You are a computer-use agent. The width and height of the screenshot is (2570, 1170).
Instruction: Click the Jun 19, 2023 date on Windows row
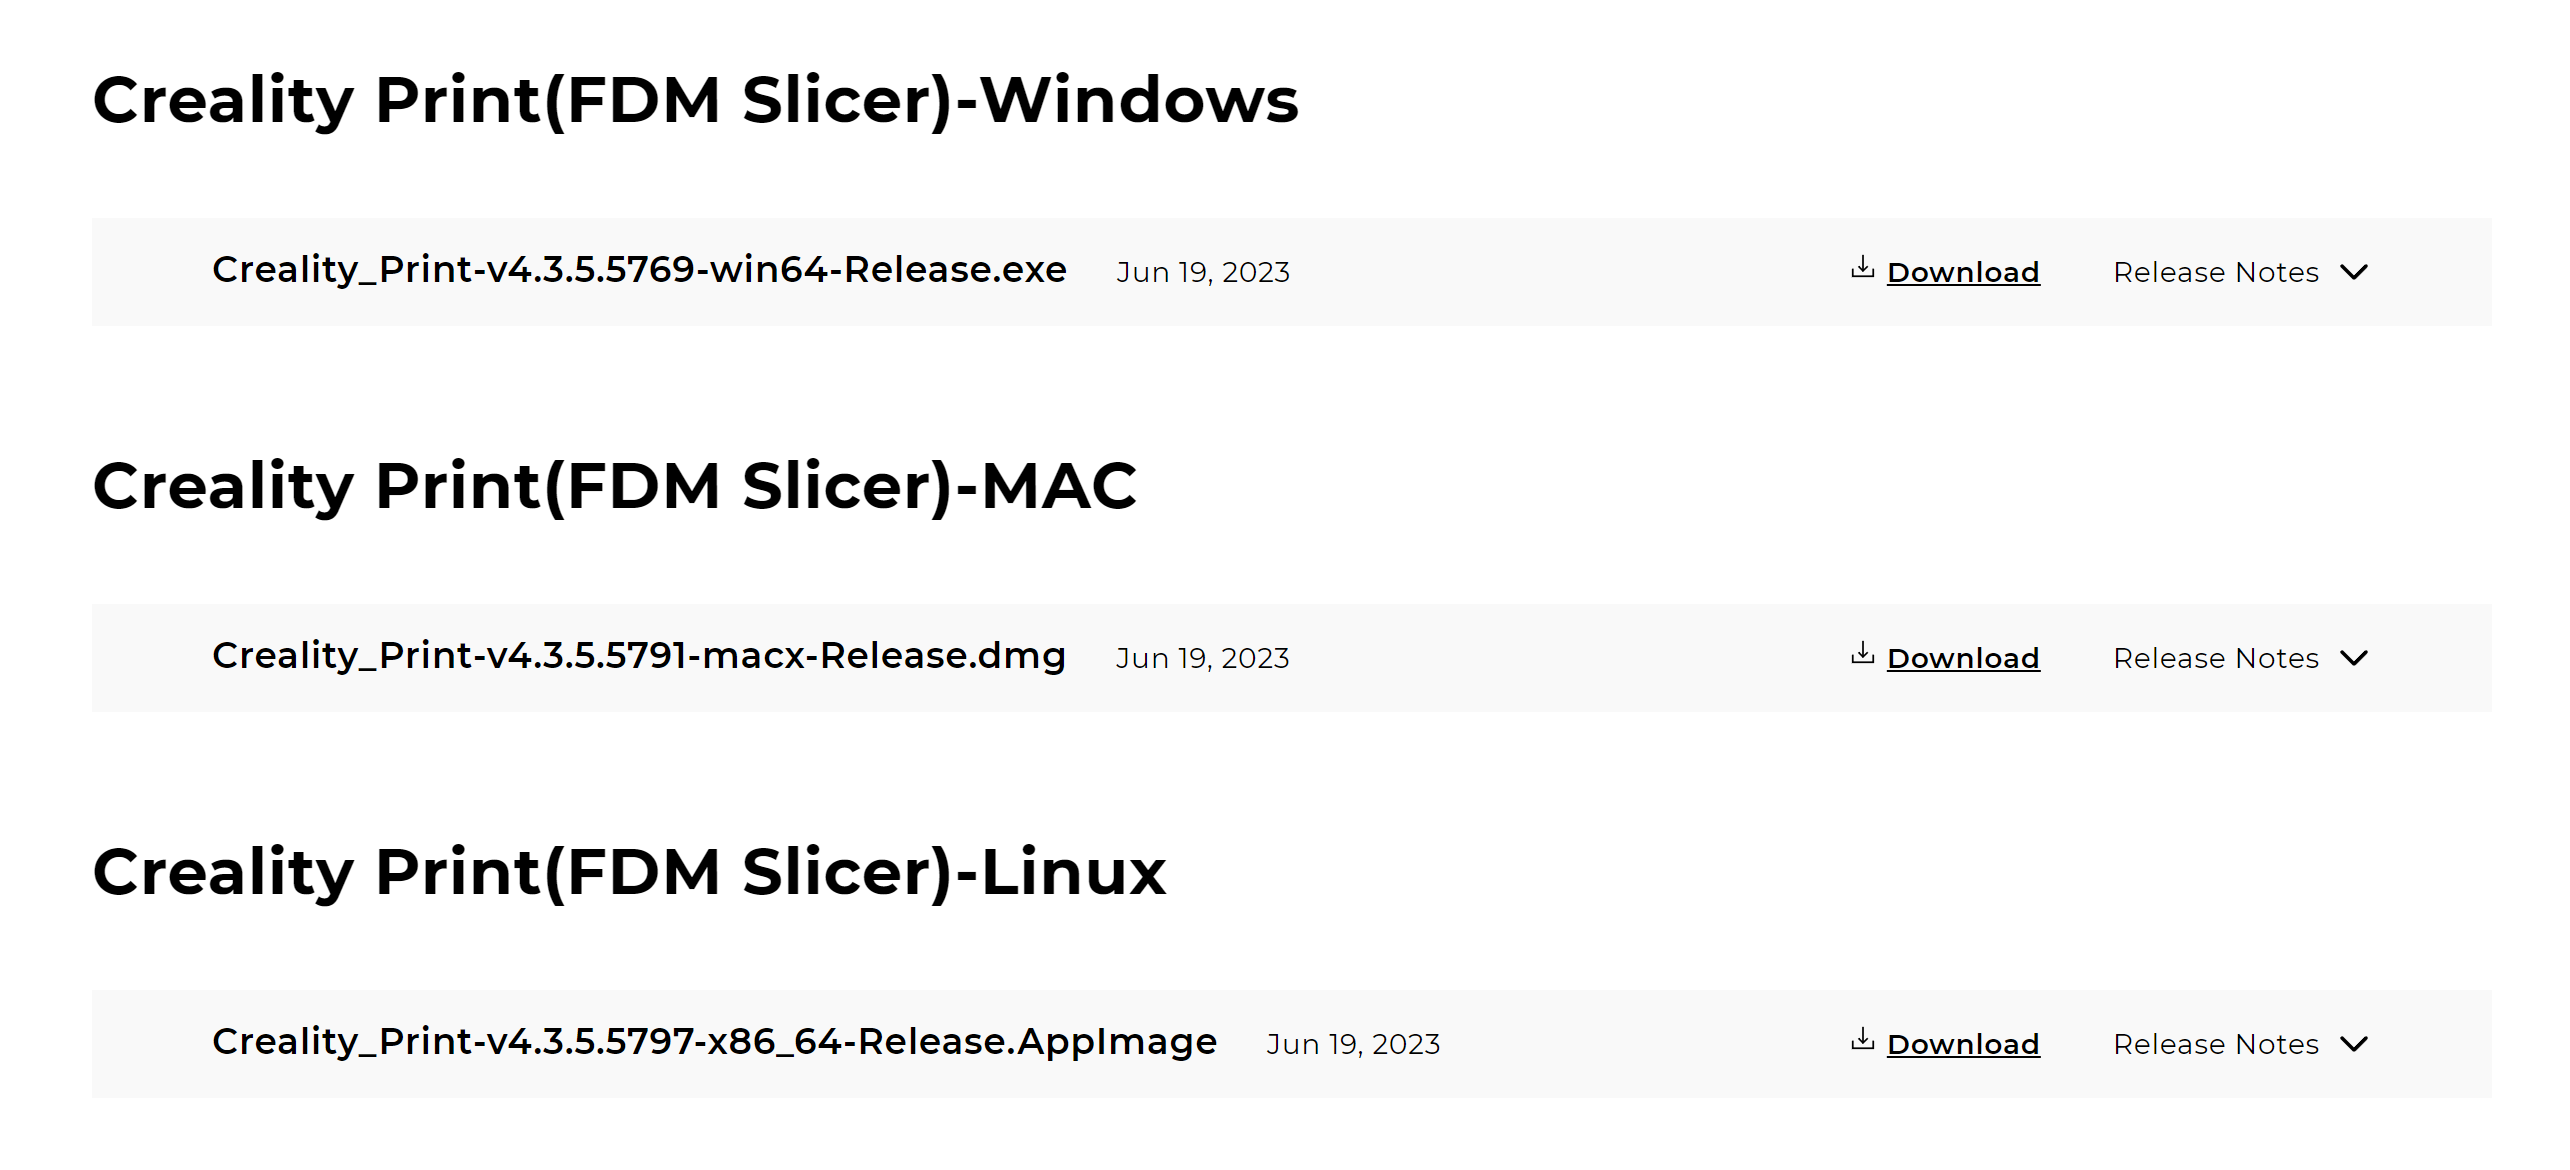click(1202, 272)
